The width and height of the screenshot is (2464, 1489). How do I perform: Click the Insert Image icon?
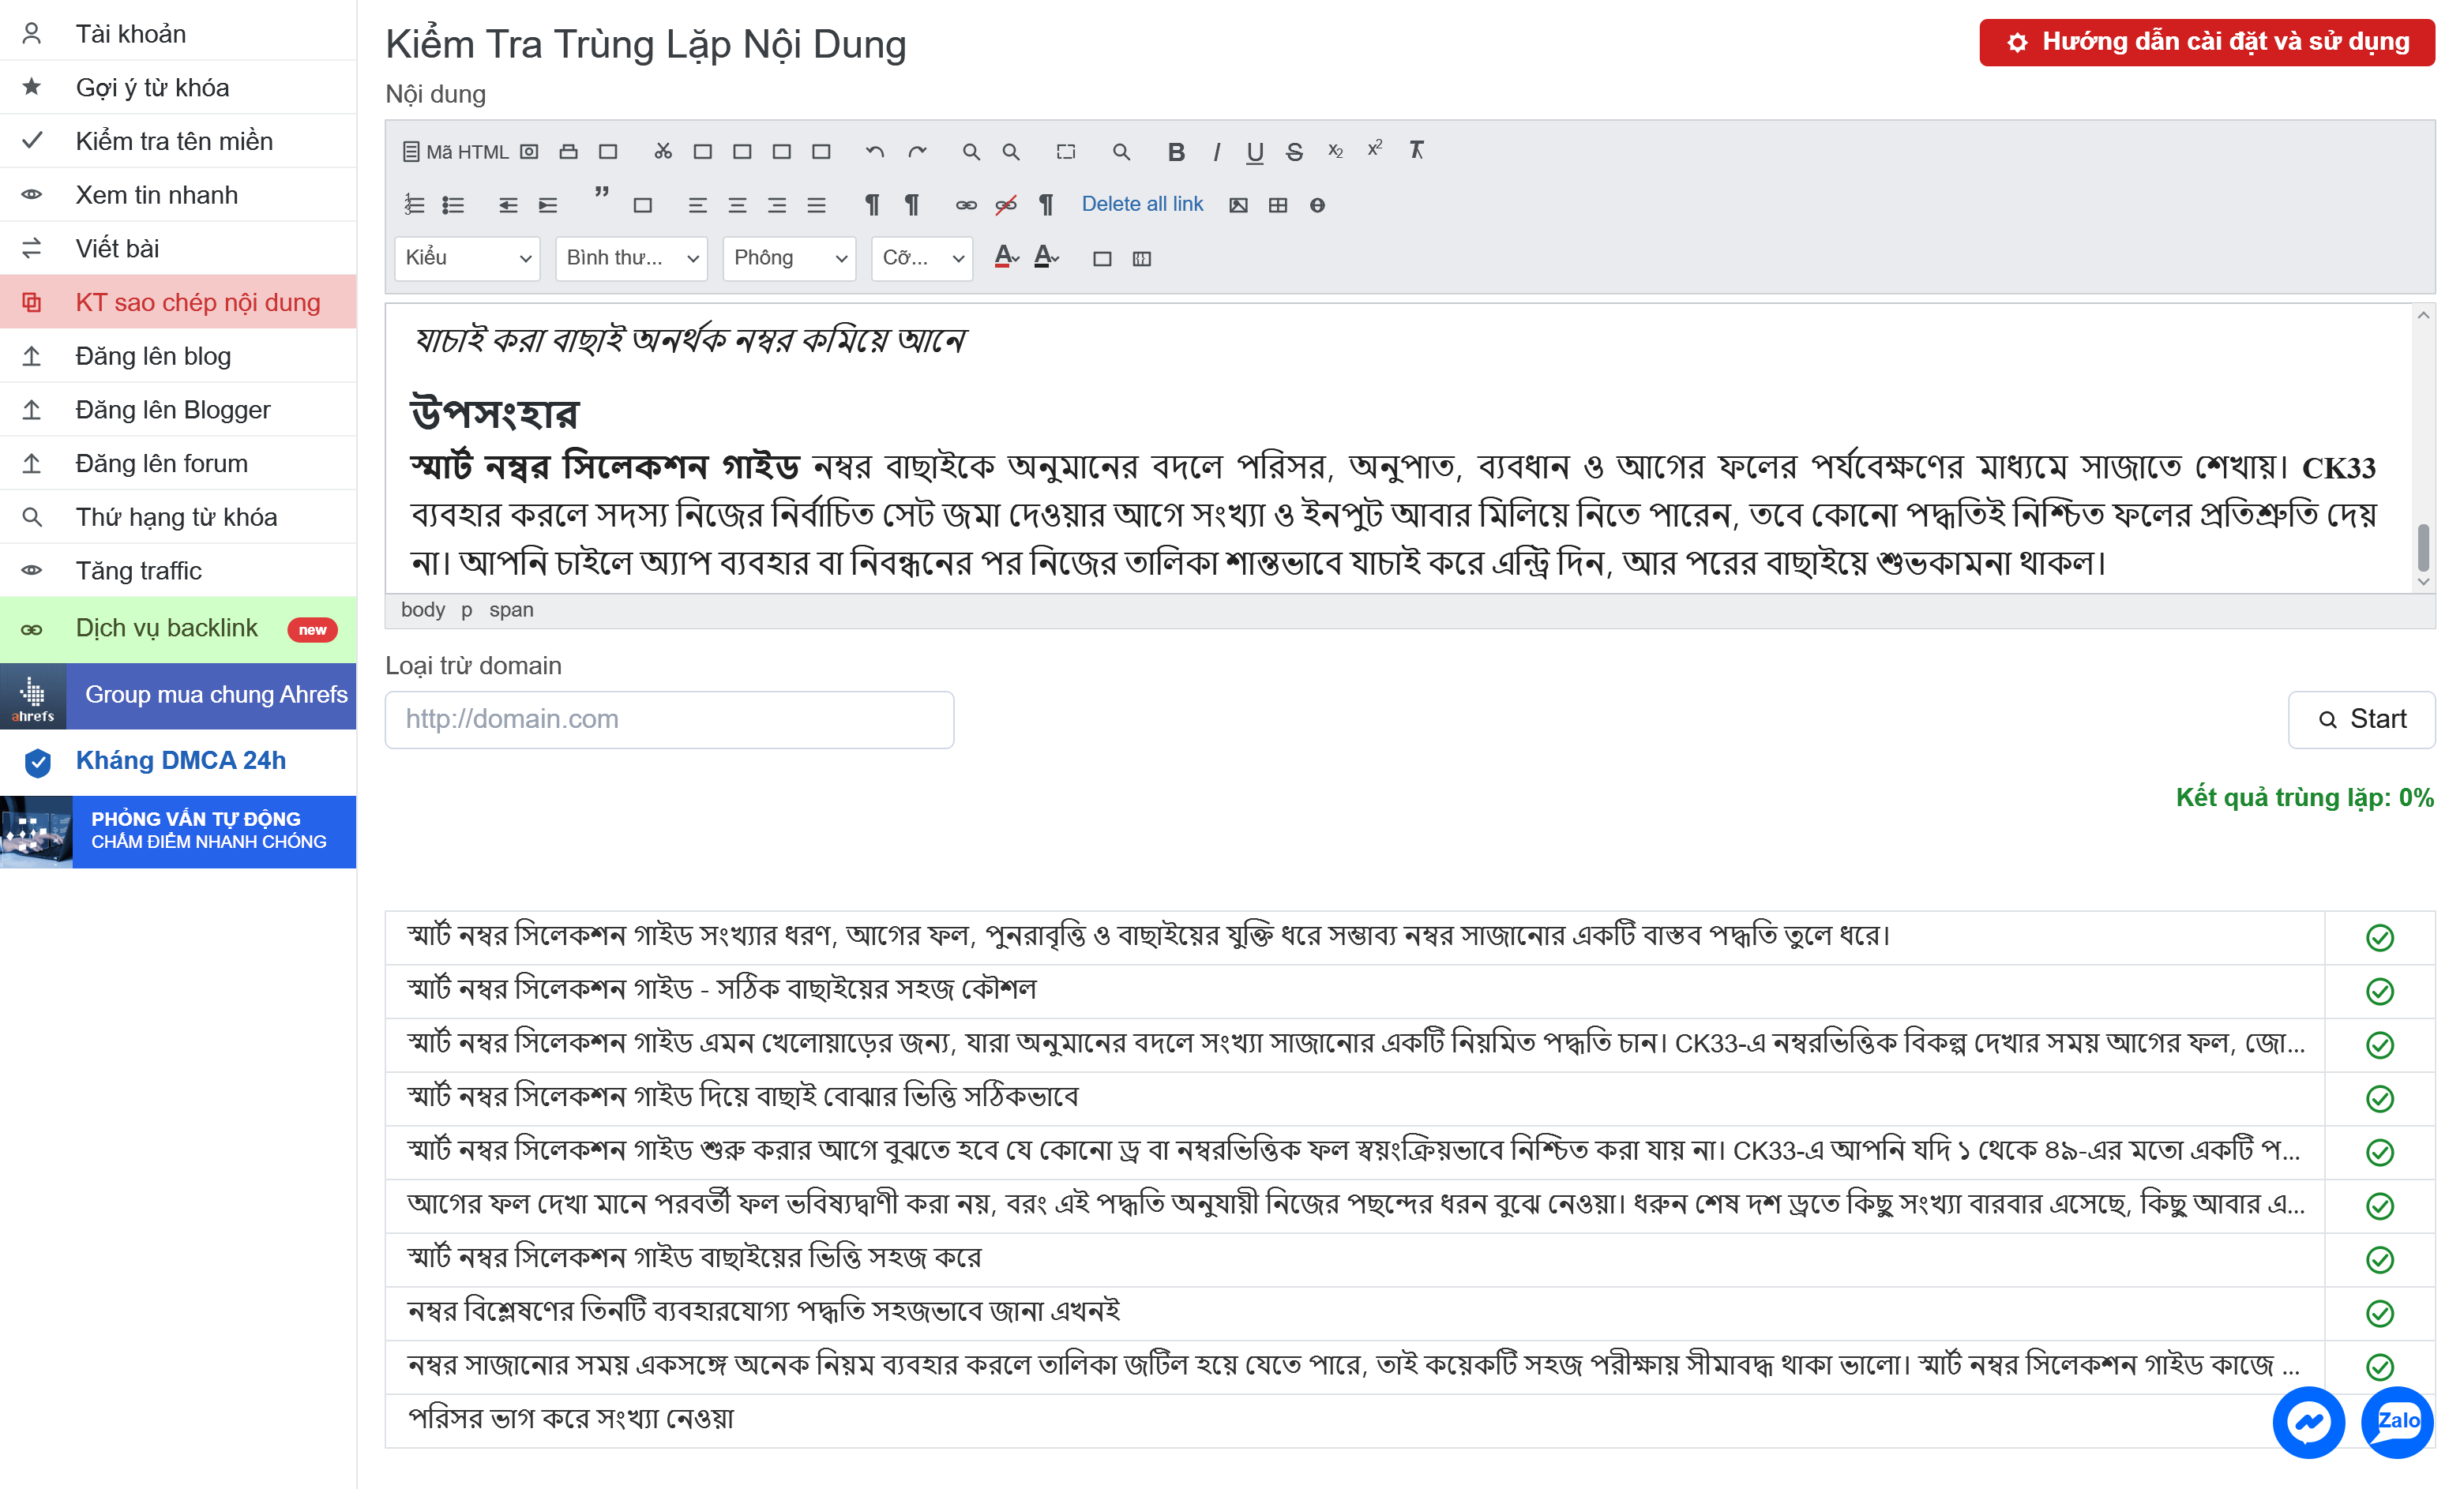click(x=1238, y=205)
